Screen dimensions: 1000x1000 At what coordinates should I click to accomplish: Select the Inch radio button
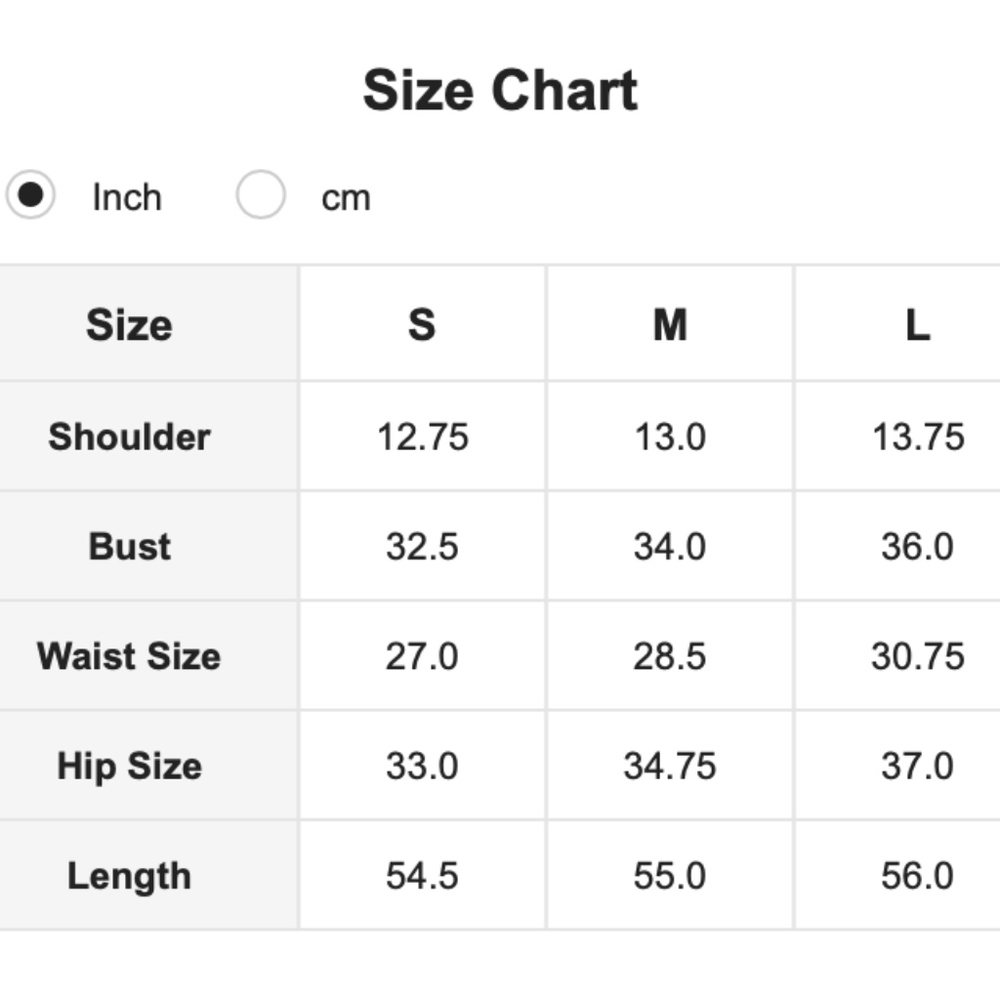(31, 194)
